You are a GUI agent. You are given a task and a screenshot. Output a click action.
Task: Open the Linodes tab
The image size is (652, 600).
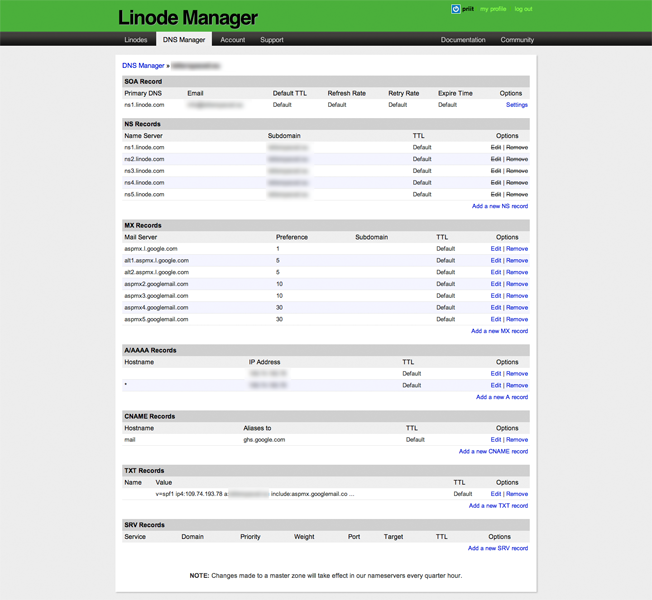point(136,40)
